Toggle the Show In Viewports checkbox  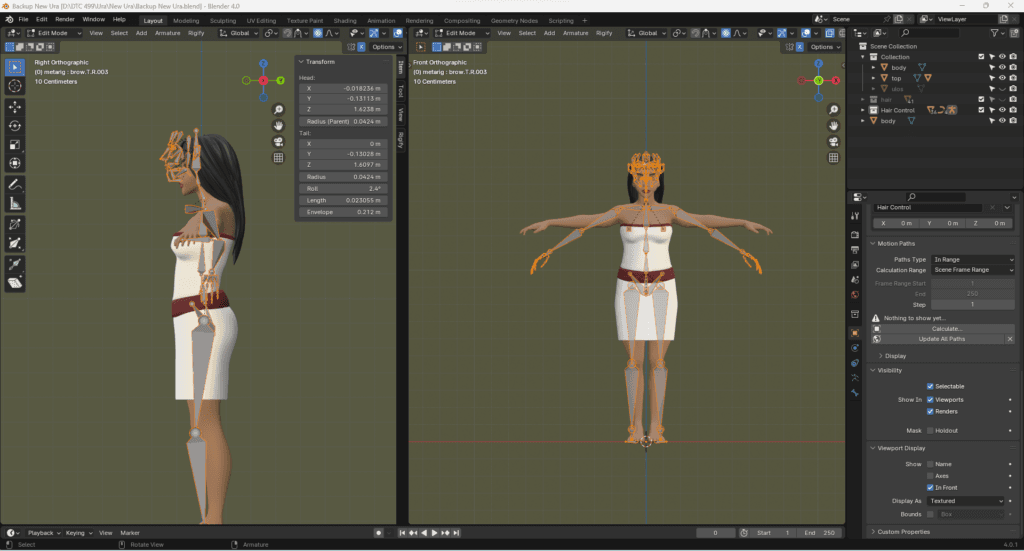(x=930, y=400)
